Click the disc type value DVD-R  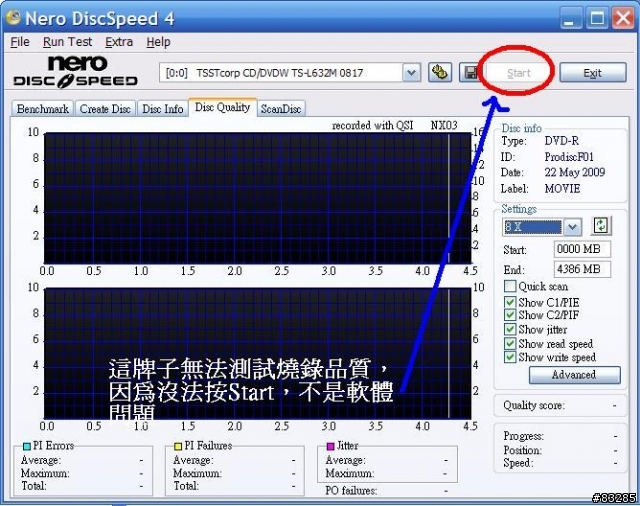coord(561,141)
